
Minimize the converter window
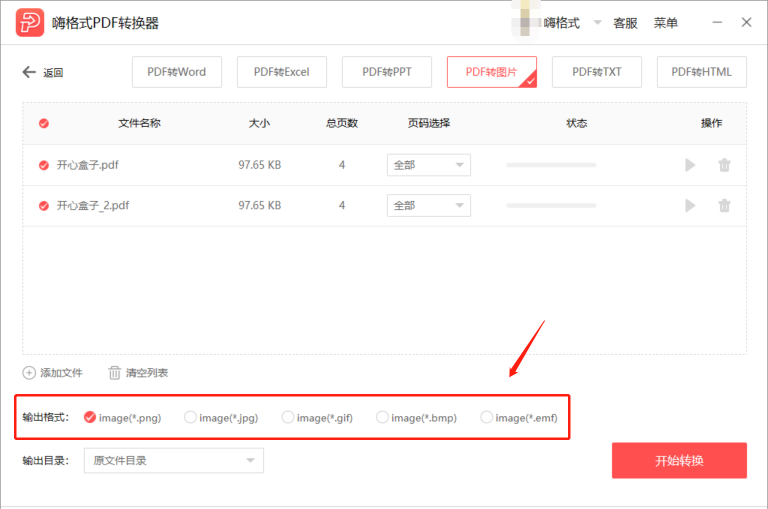[x=717, y=23]
